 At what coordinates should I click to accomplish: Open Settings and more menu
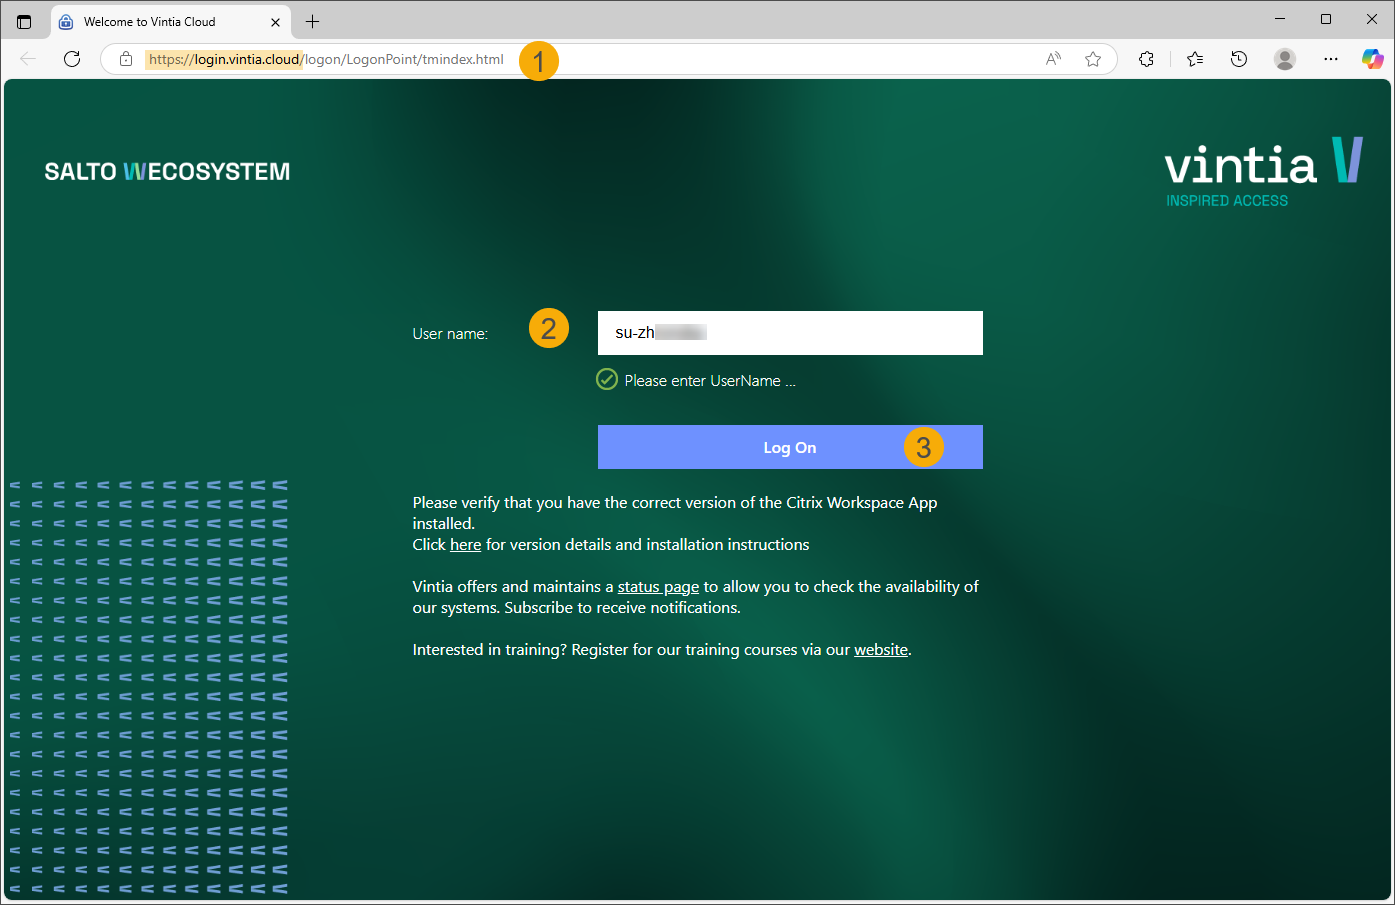pos(1330,59)
